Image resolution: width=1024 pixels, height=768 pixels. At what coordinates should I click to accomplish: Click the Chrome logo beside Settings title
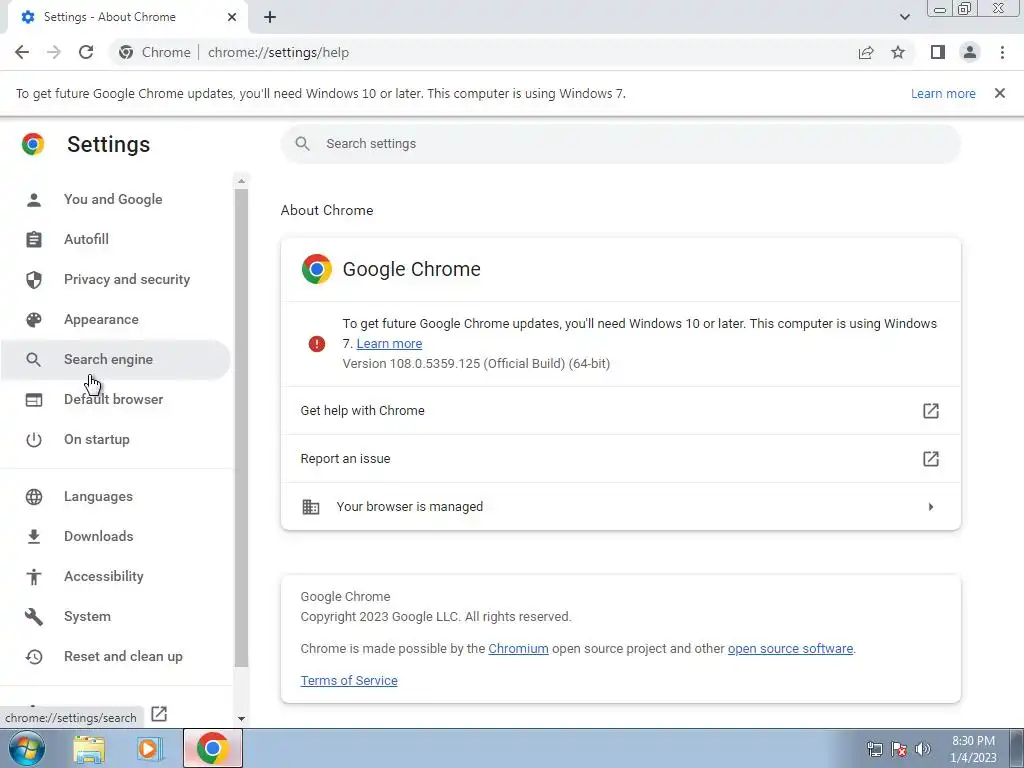(x=33, y=144)
